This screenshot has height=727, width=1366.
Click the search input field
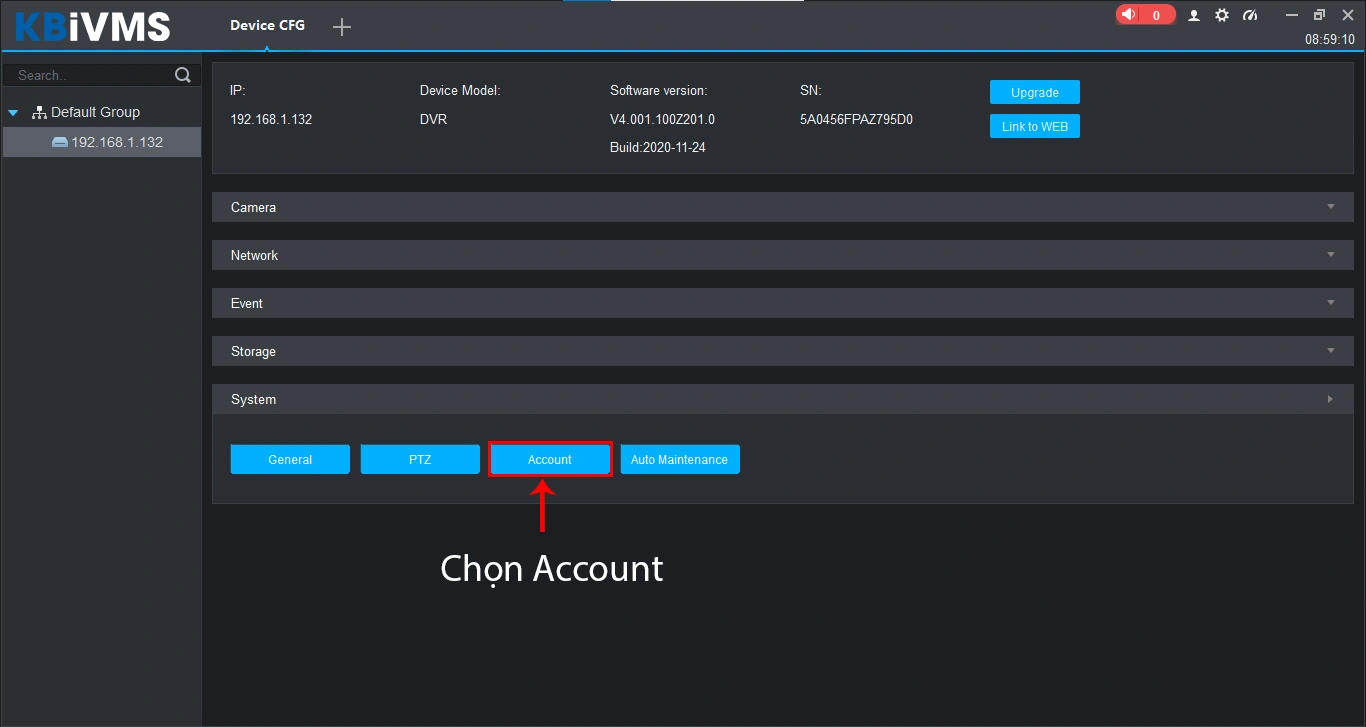[x=85, y=74]
